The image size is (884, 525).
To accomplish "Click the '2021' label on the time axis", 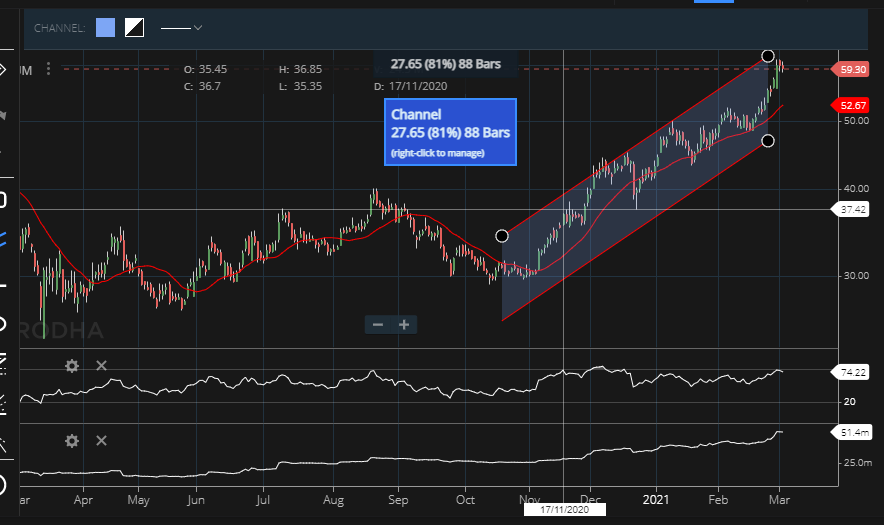I will (x=656, y=500).
